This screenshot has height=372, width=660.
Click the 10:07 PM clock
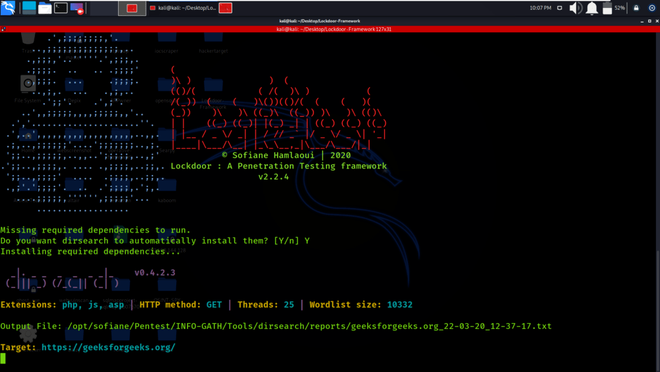pos(540,8)
